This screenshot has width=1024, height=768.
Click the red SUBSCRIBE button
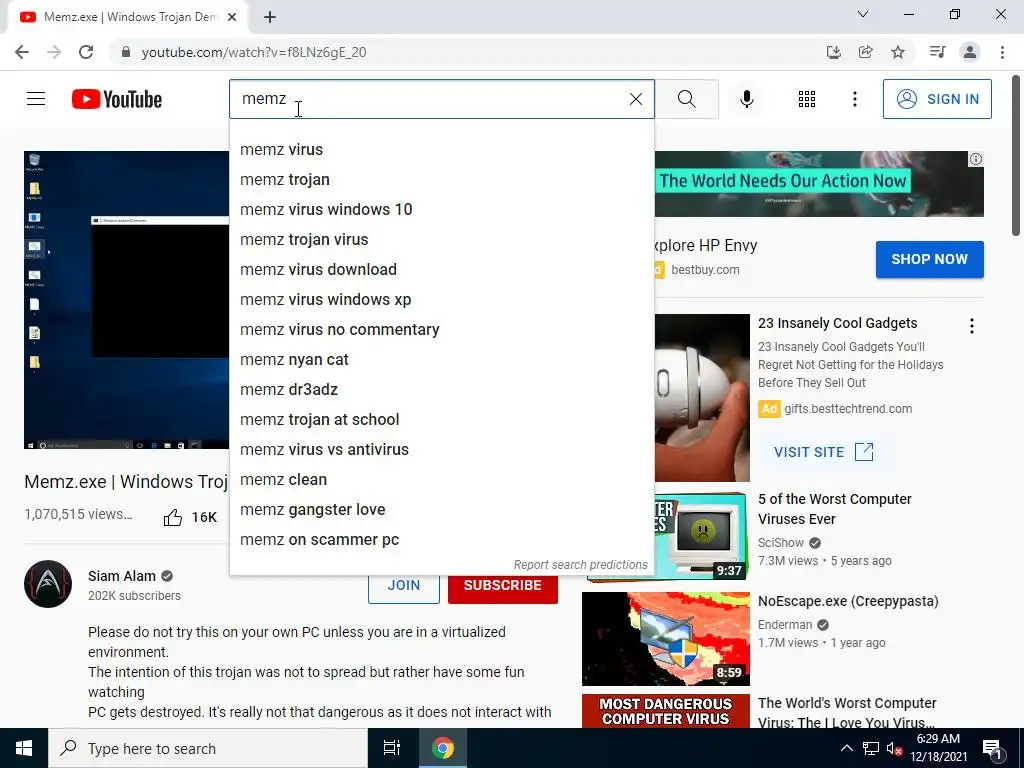(503, 586)
